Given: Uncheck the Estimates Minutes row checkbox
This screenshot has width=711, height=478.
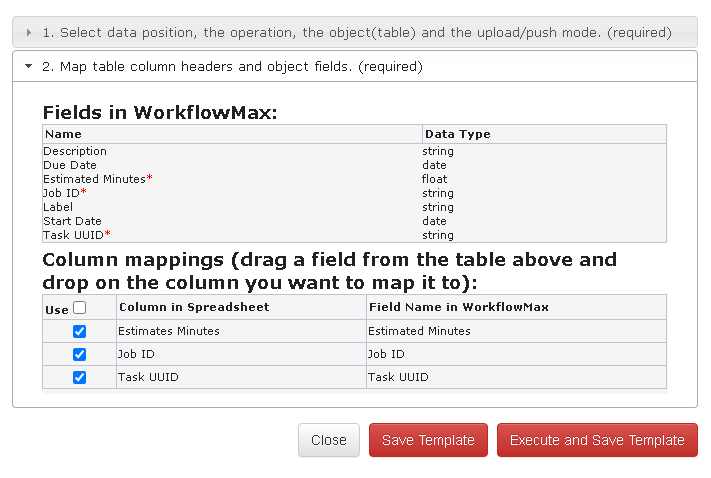Looking at the screenshot, I should (x=79, y=332).
